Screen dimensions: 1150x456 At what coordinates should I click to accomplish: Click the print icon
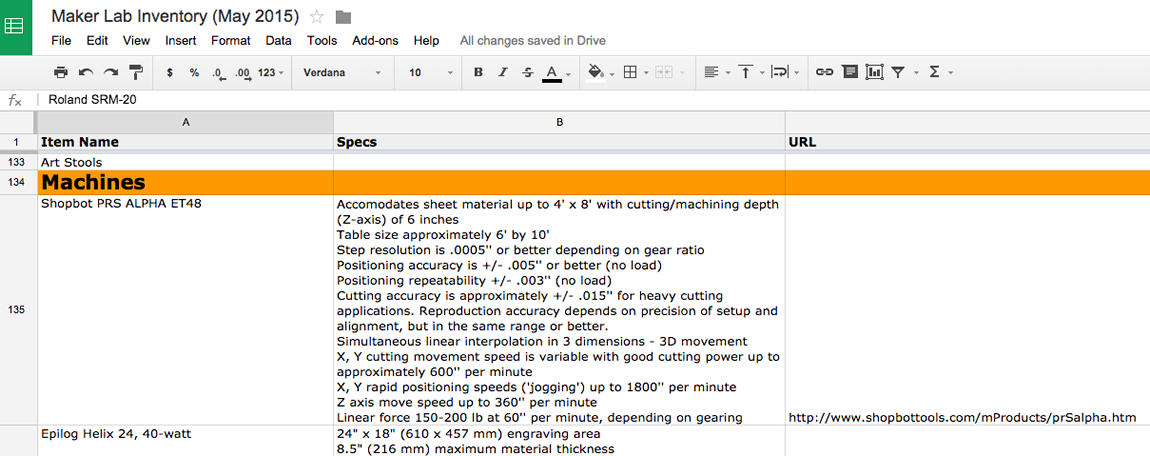click(61, 72)
